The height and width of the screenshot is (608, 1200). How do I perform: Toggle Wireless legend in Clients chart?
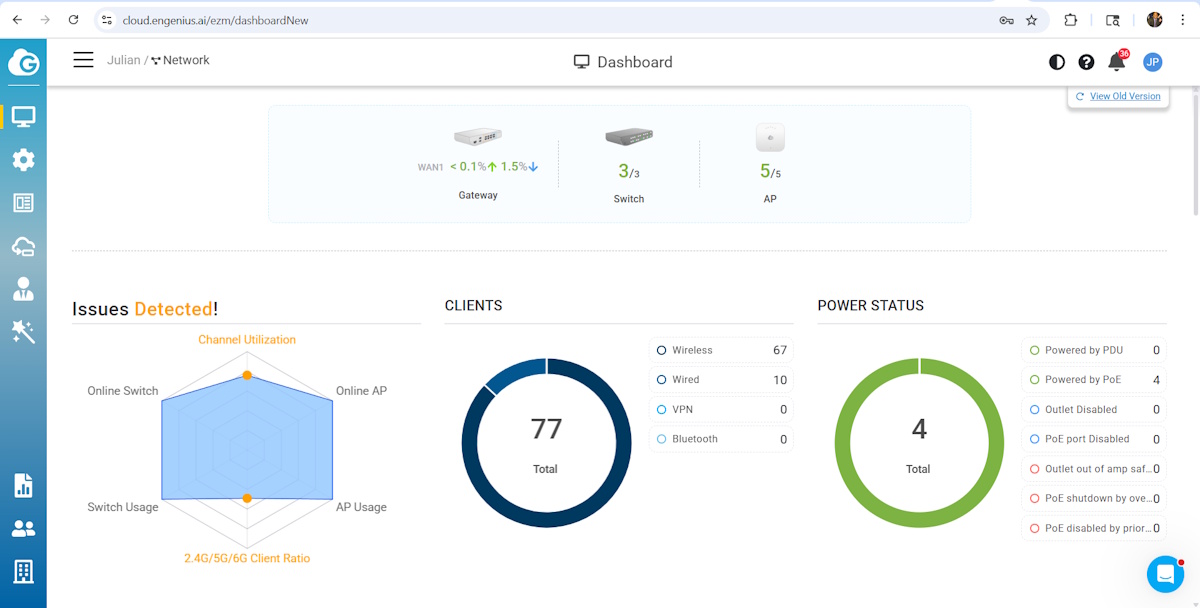[x=721, y=350]
